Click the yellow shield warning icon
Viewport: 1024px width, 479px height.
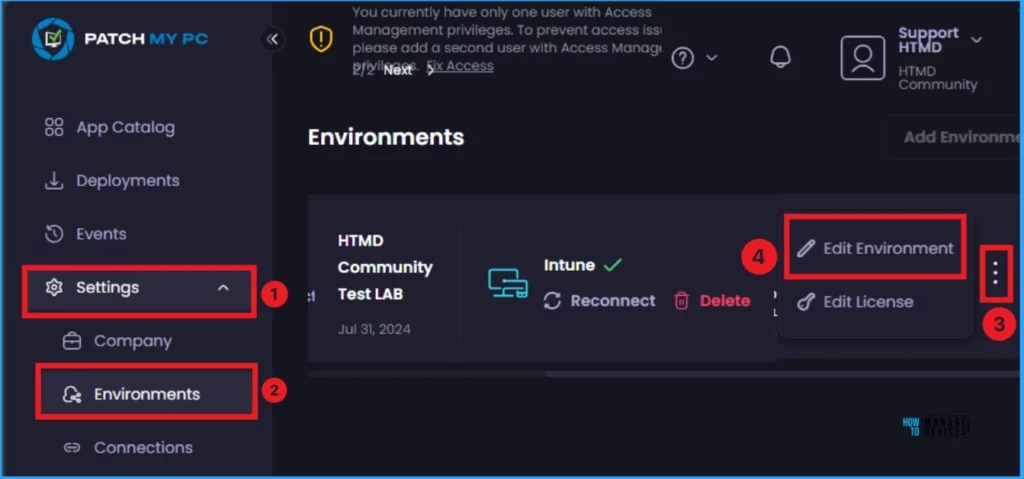coord(321,40)
